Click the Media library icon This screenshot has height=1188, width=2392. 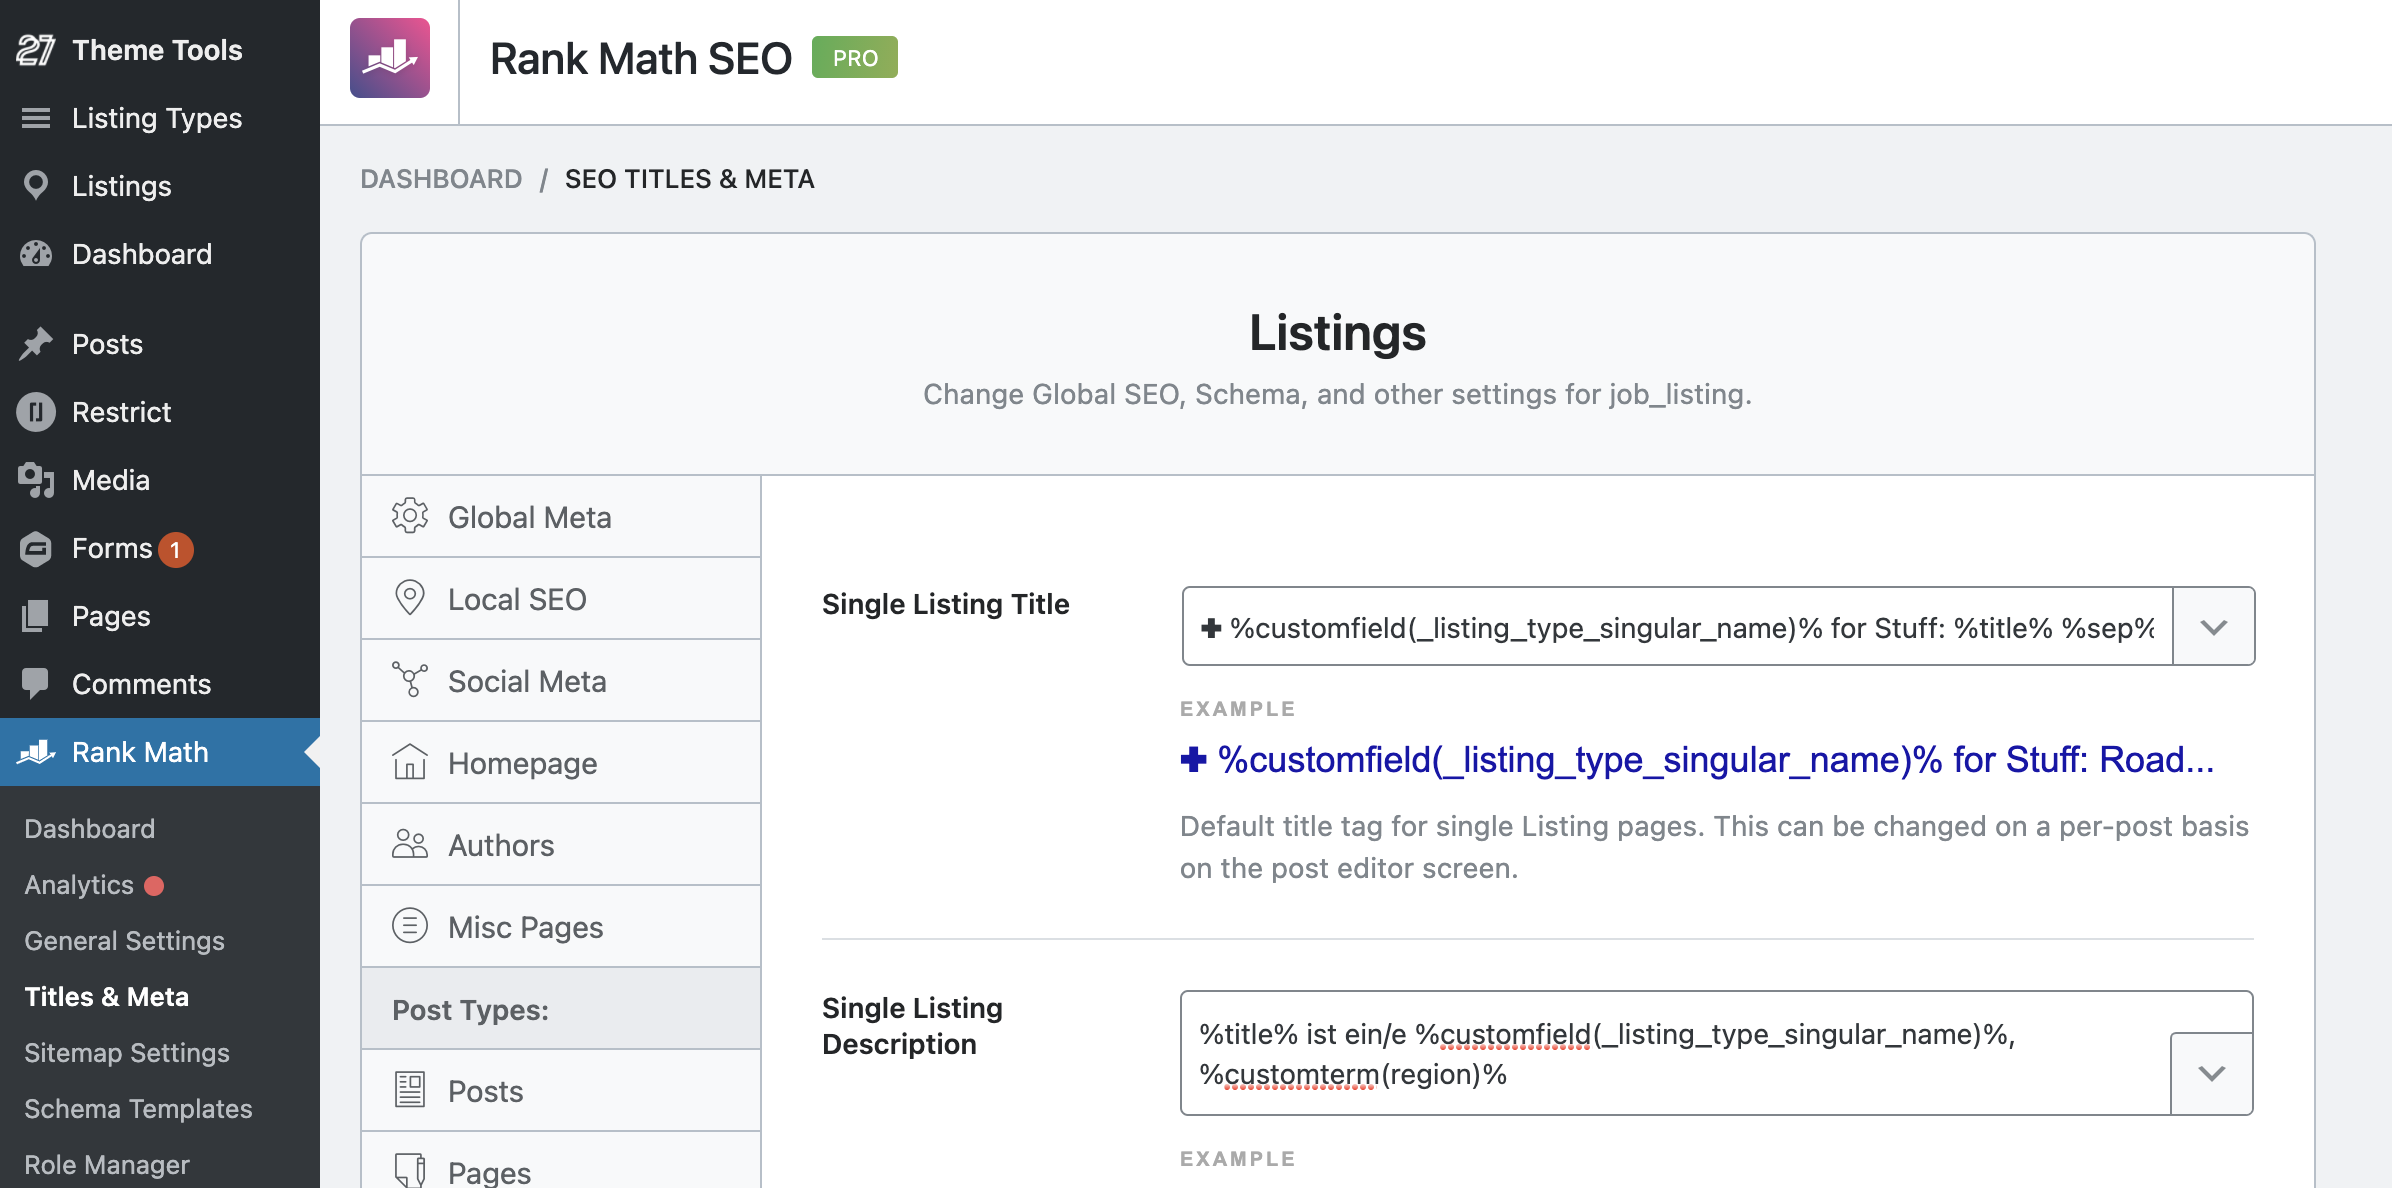point(36,480)
